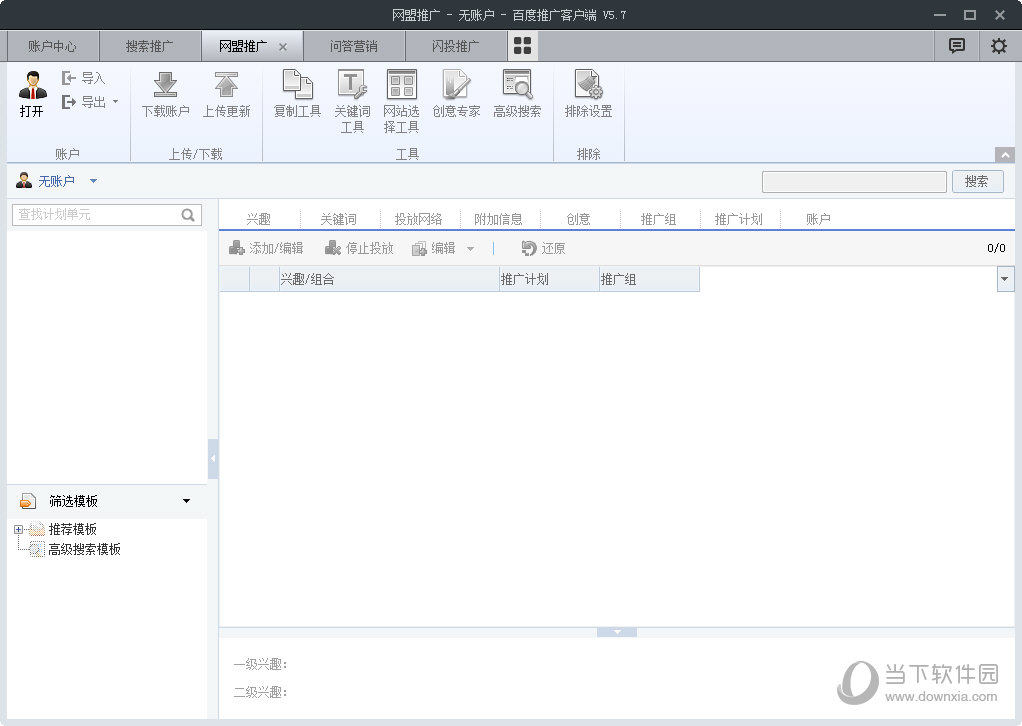This screenshot has height=726, width=1022.
Task: Click the 上传更新 upload icon
Action: coord(226,86)
